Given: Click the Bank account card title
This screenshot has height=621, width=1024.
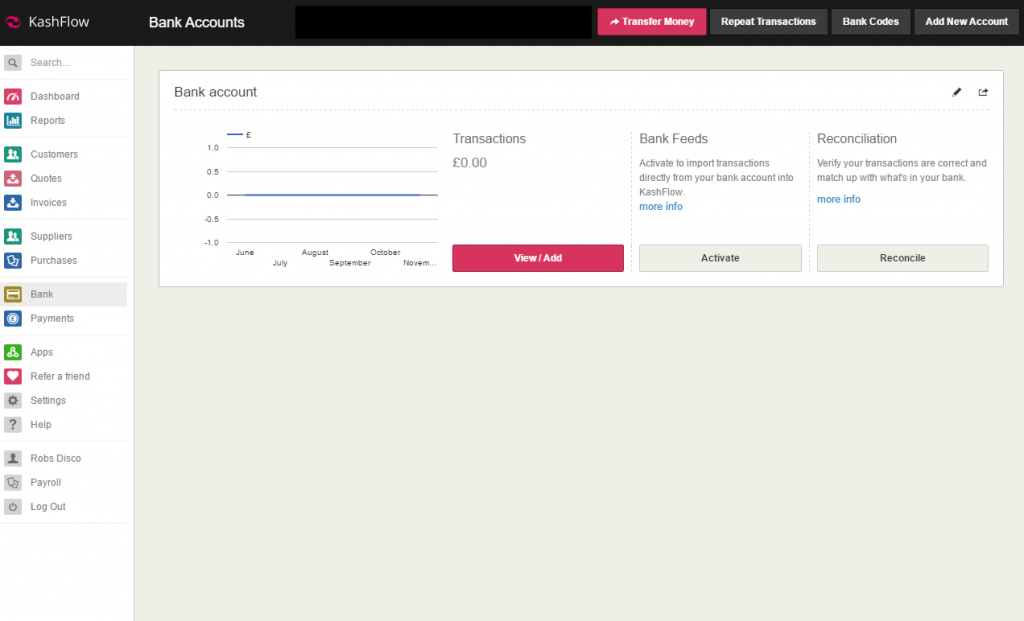Looking at the screenshot, I should 216,92.
